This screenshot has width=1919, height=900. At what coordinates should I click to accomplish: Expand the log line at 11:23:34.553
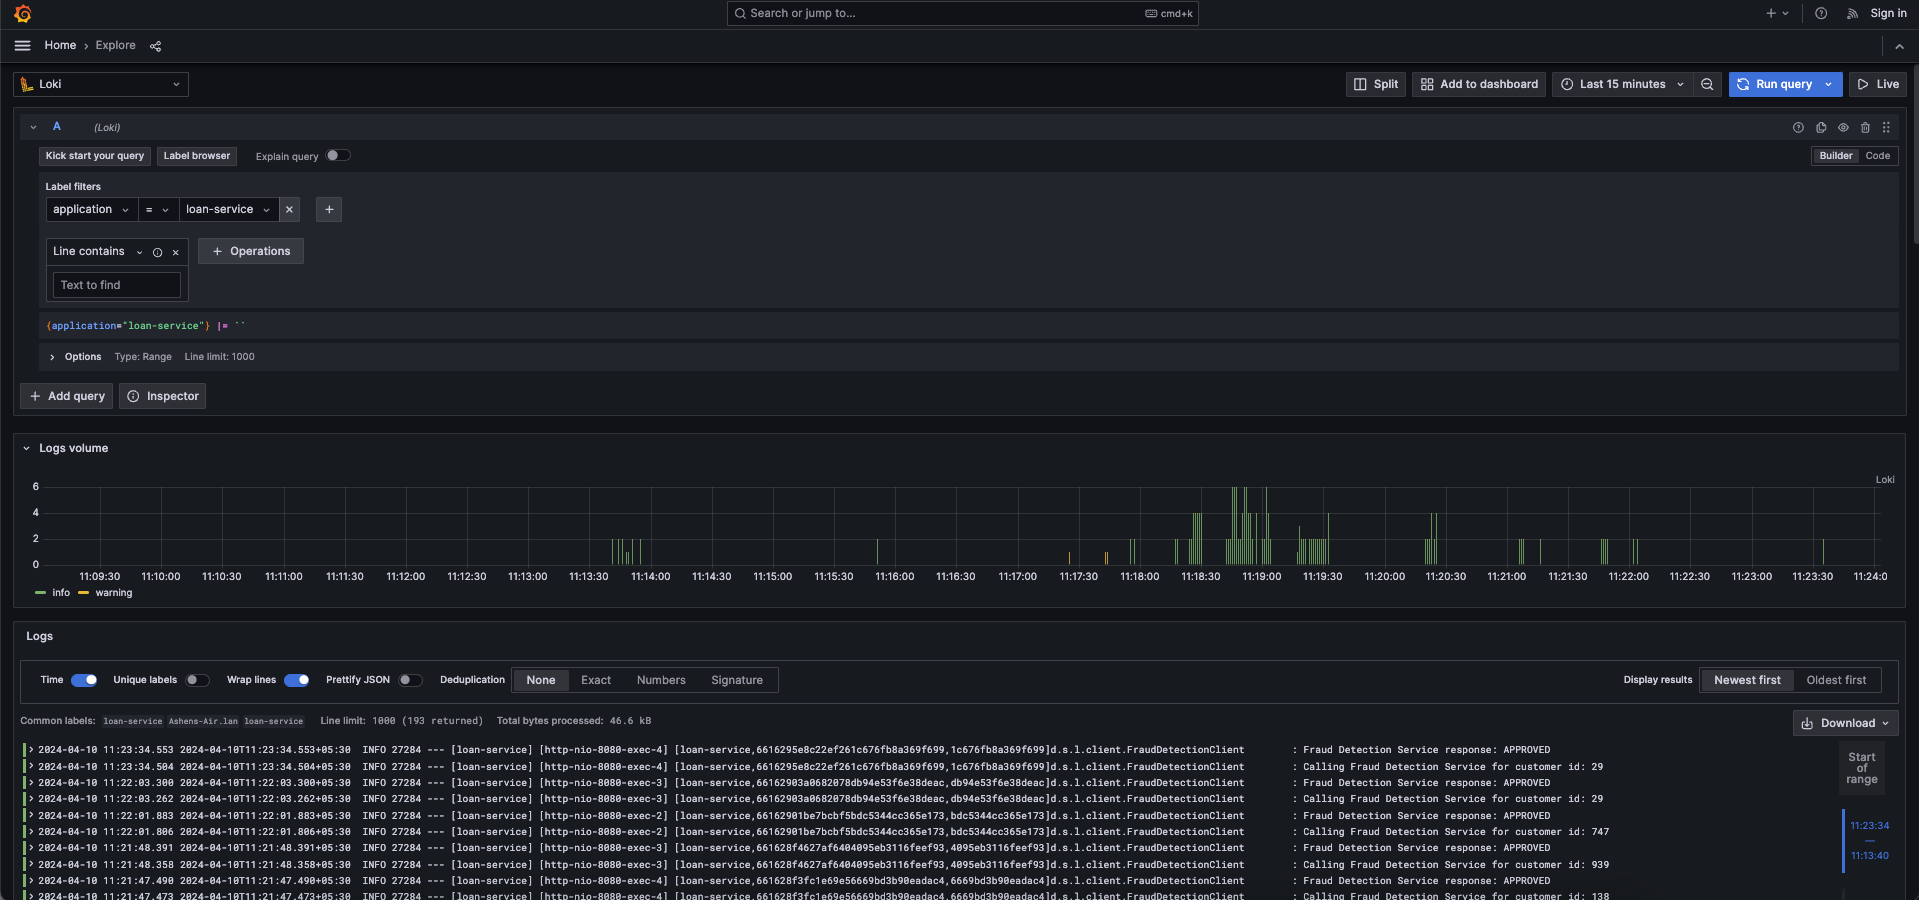click(x=31, y=750)
